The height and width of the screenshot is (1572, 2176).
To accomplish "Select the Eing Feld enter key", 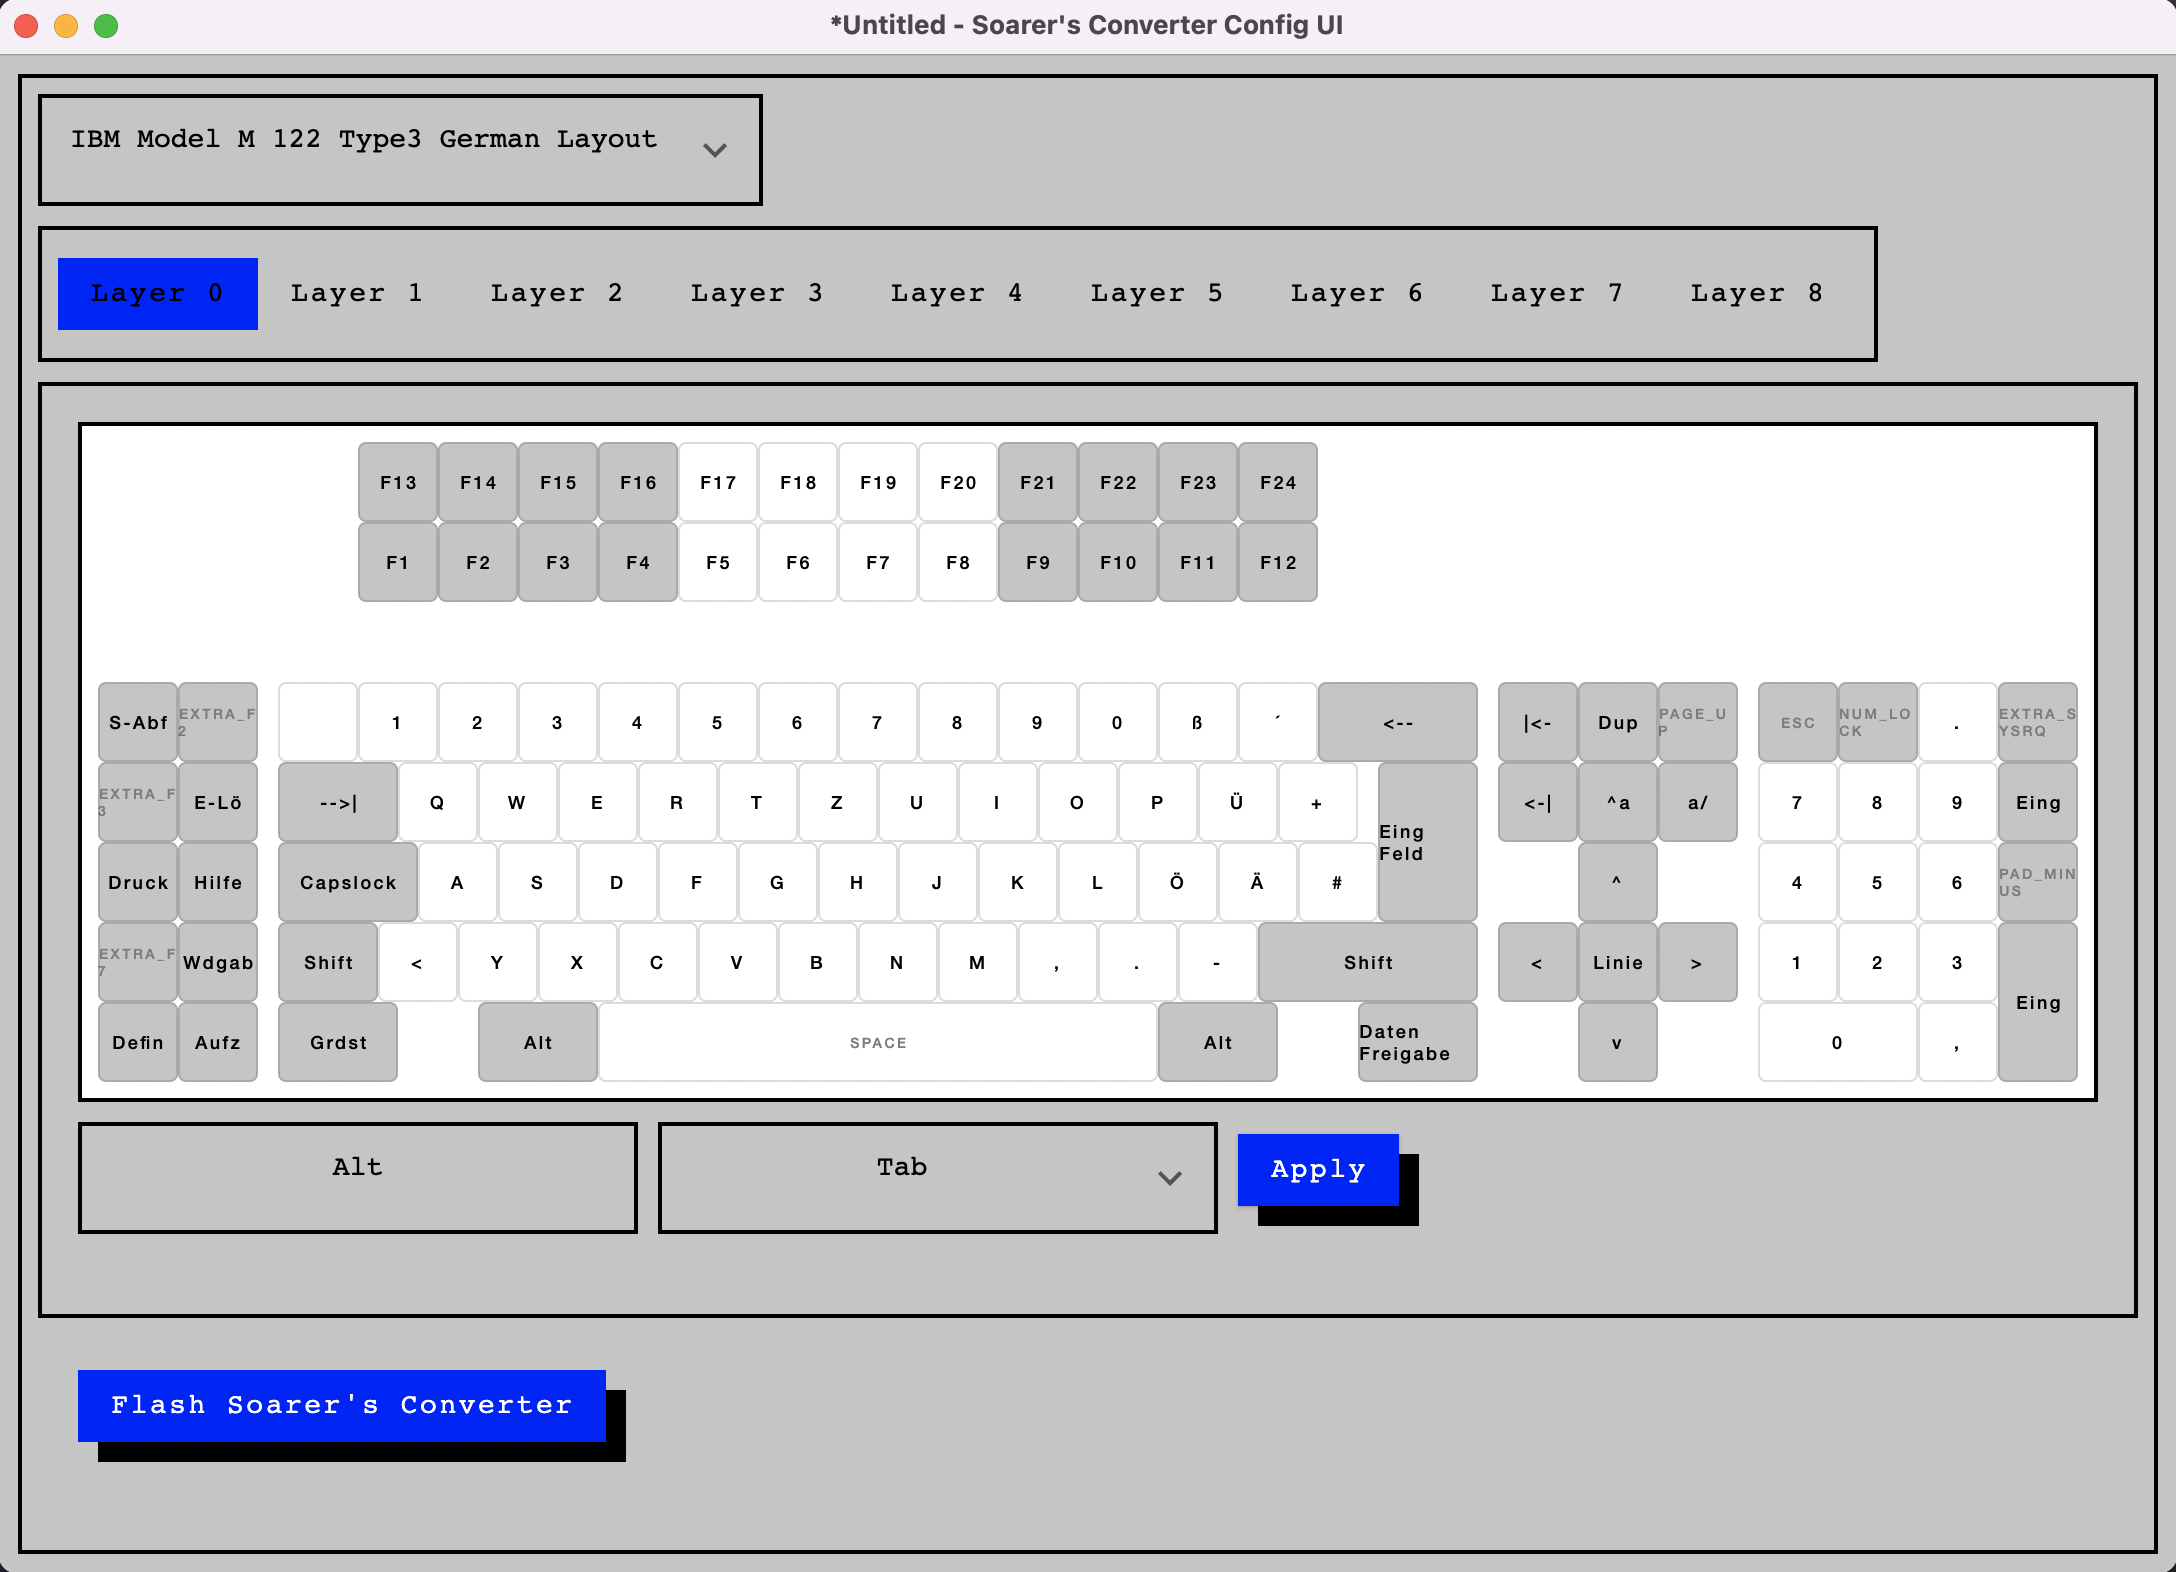I will [x=1426, y=843].
